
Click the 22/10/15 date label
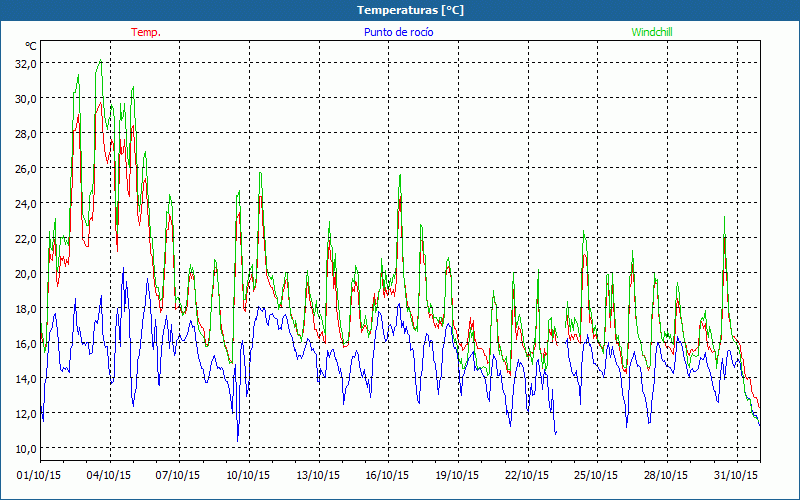point(527,475)
